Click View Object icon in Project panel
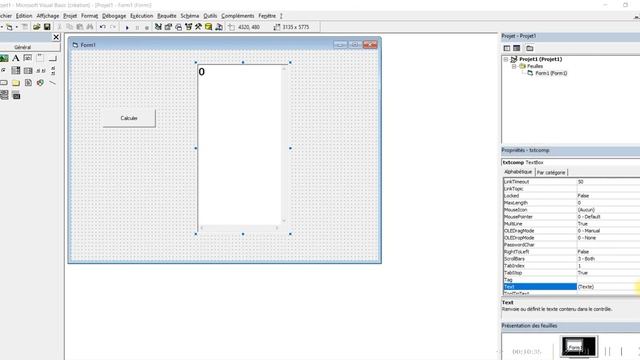Viewport: 640px width, 360px height. (x=517, y=48)
